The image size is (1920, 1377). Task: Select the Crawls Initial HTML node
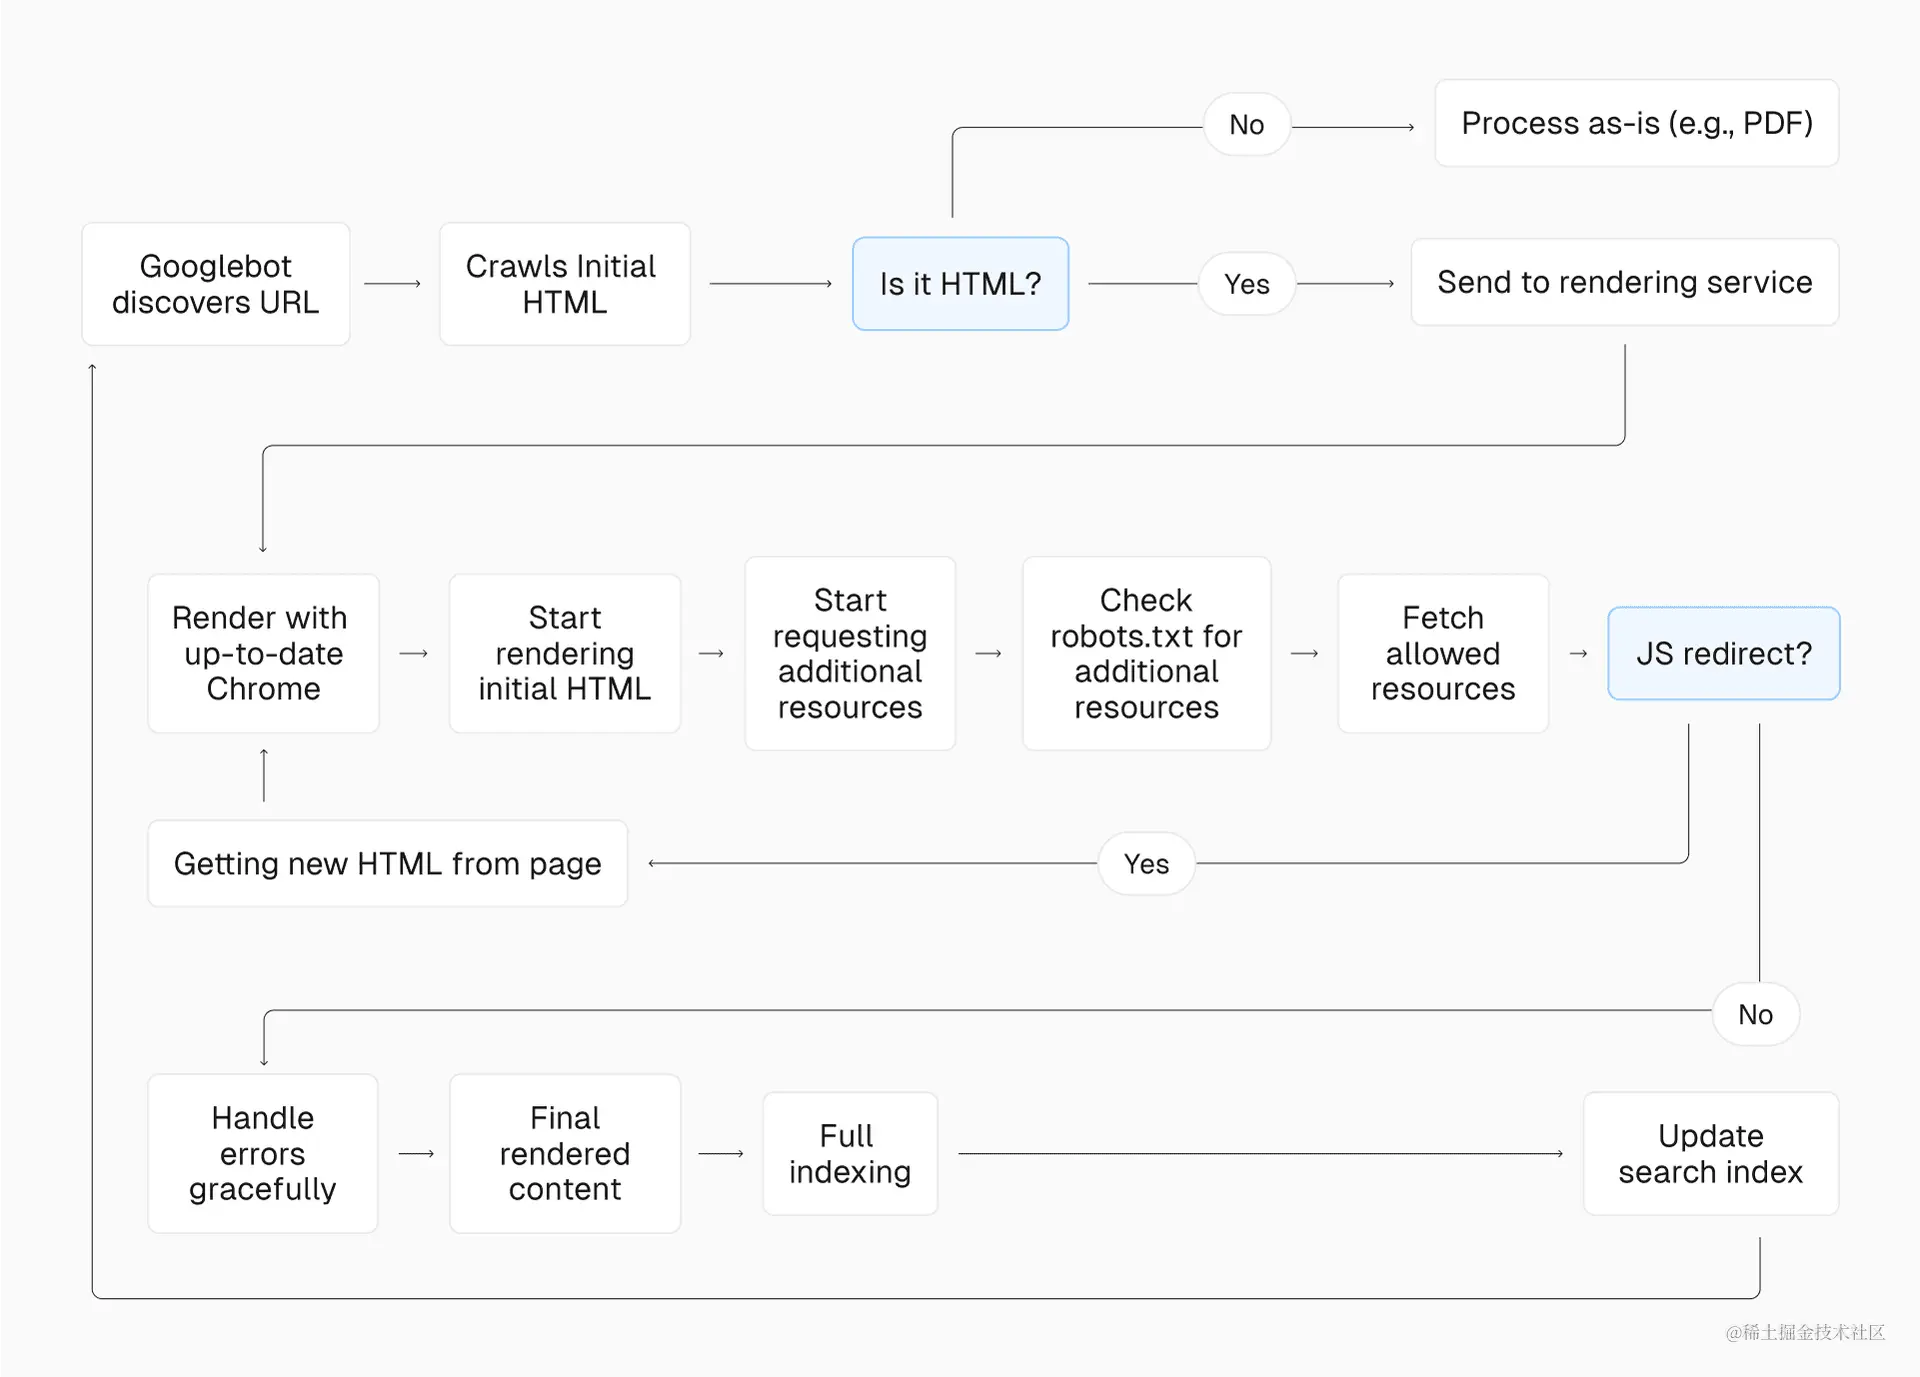[x=564, y=284]
